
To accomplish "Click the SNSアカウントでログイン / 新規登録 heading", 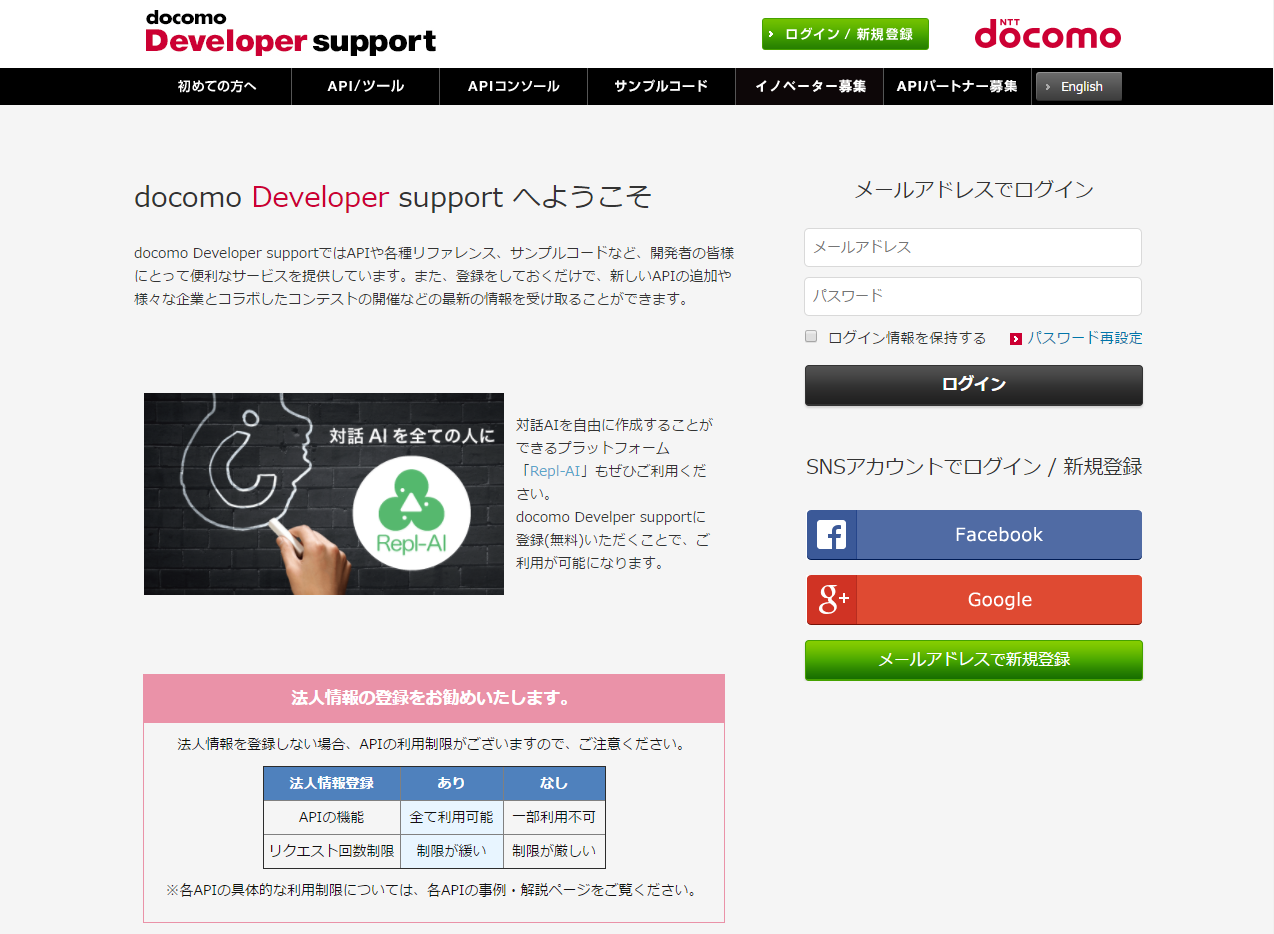I will pos(974,466).
